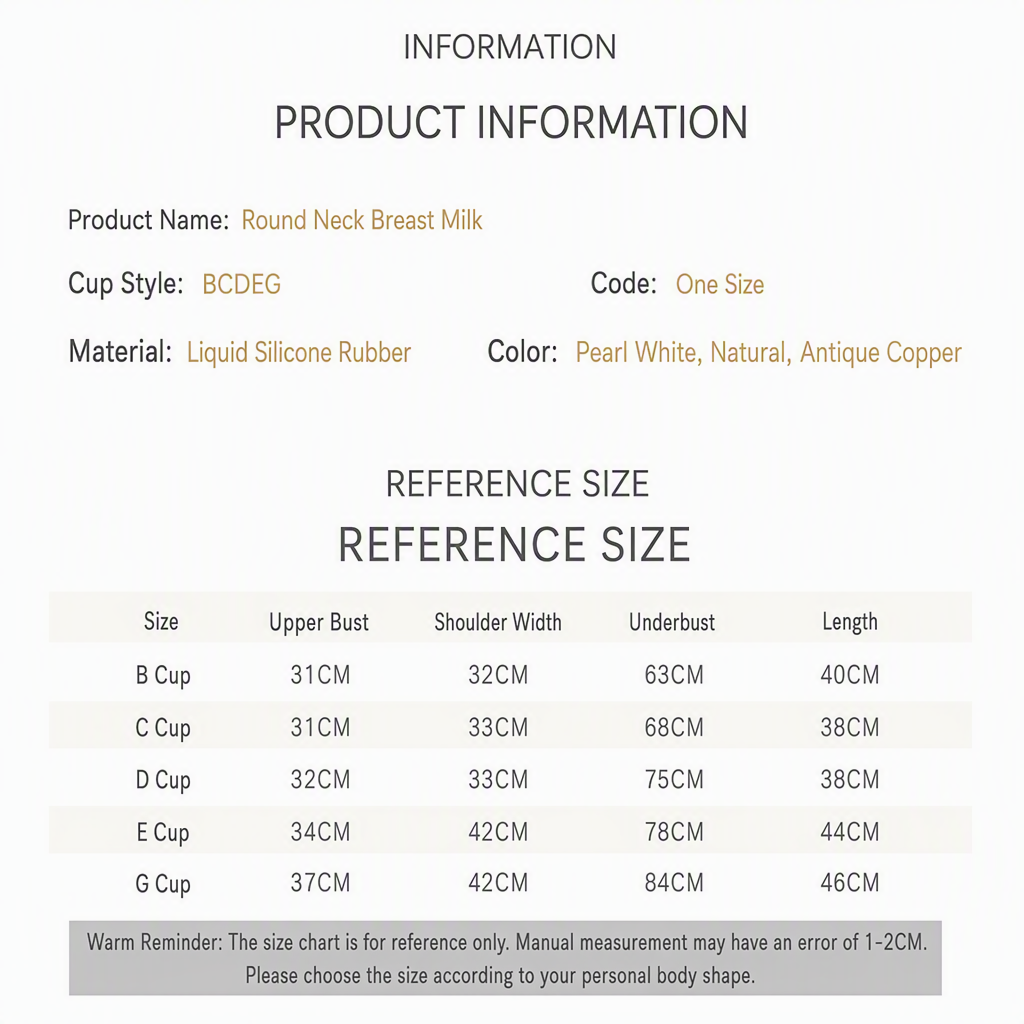Click the Upper Bust column header
This screenshot has height=1024, width=1024.
(x=319, y=622)
